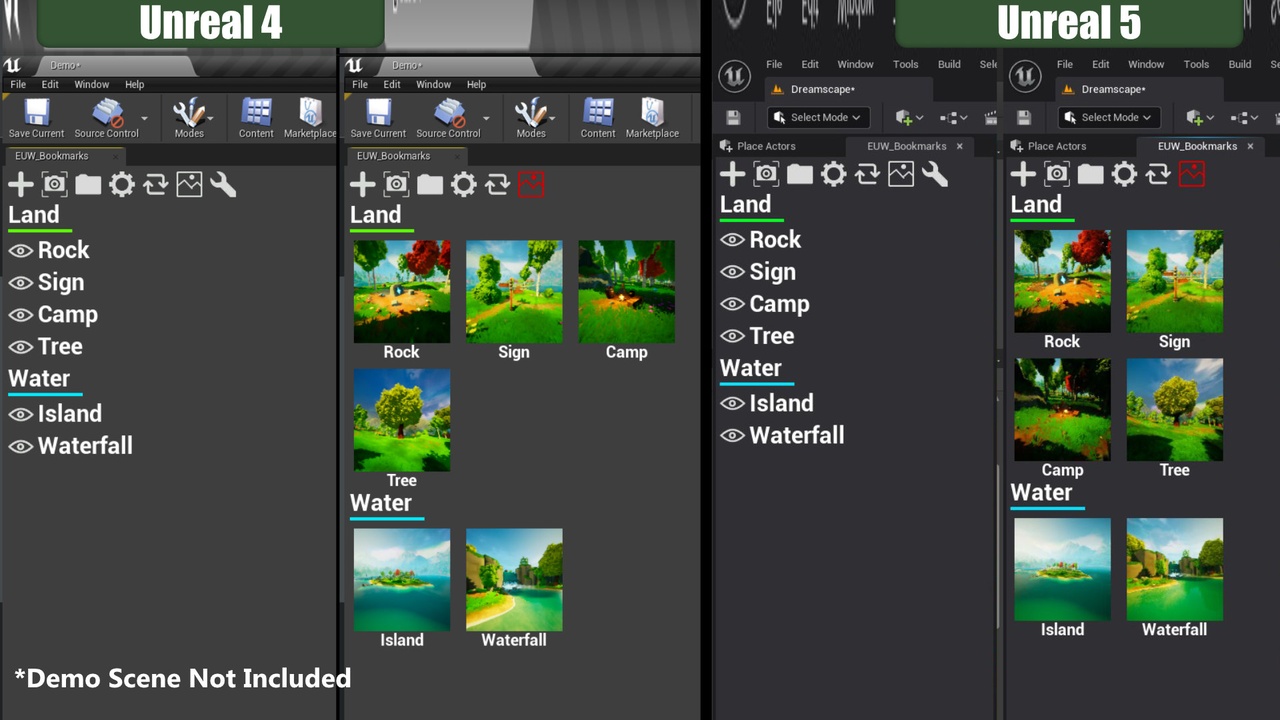Toggle the eye beside Camp in Unreal 4 list

[x=21, y=314]
